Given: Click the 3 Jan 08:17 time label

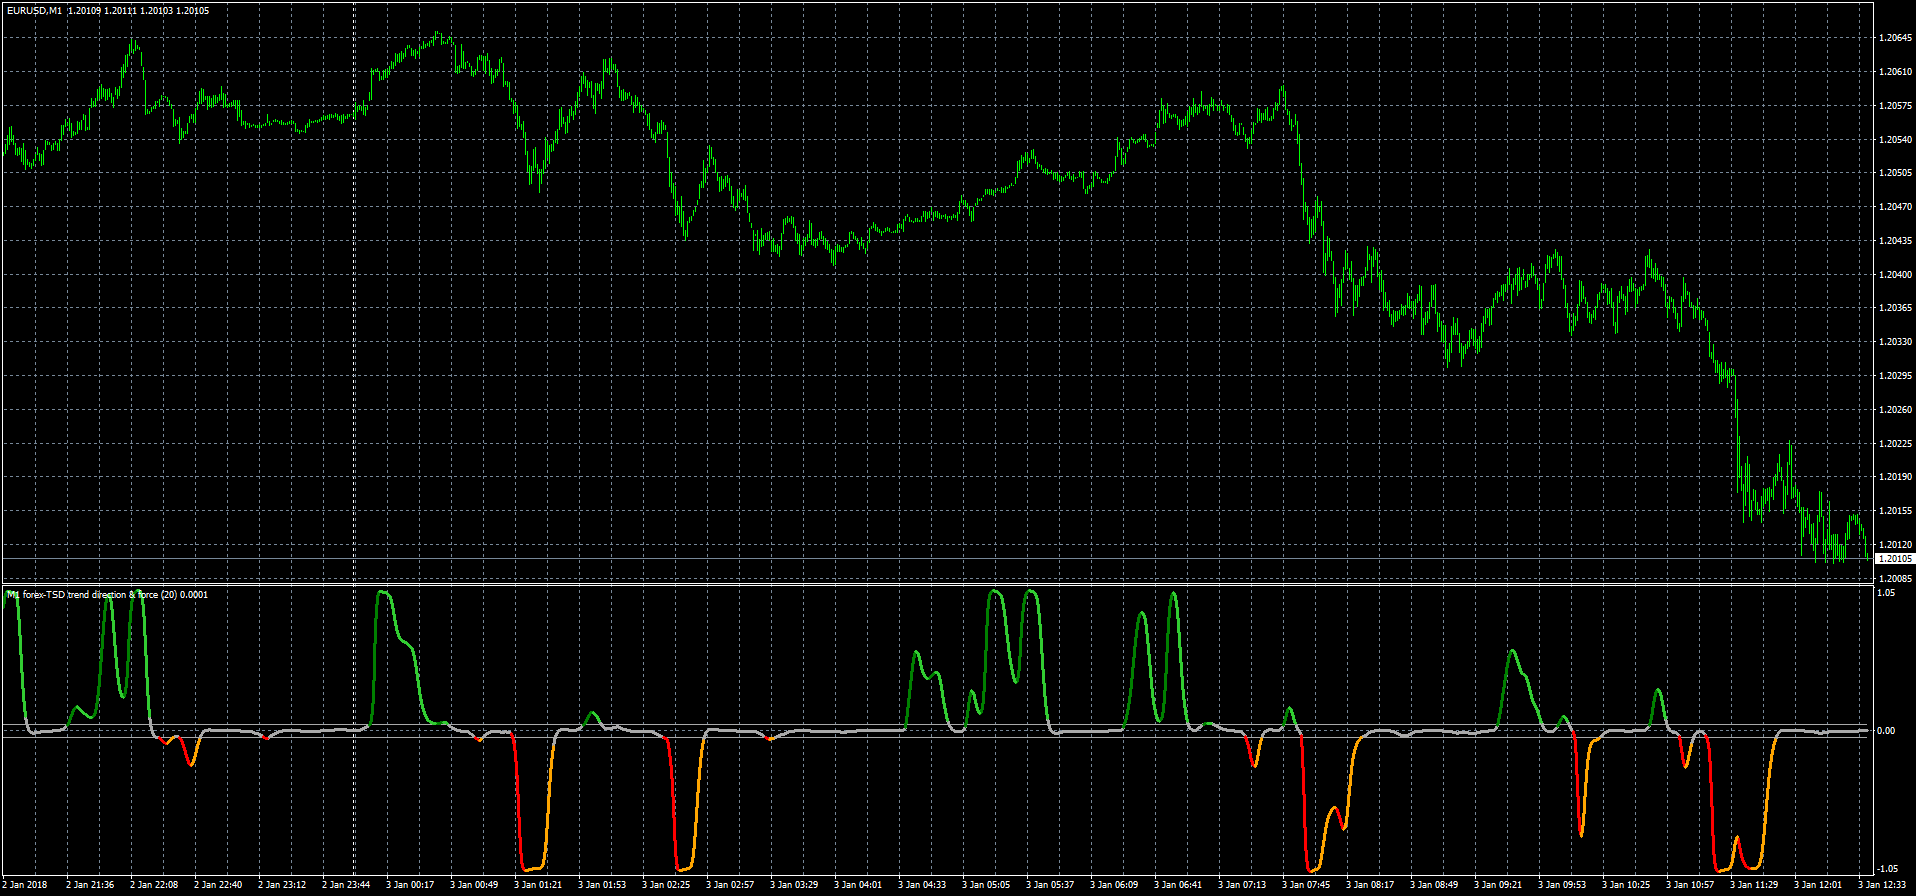Looking at the screenshot, I should tap(1370, 885).
